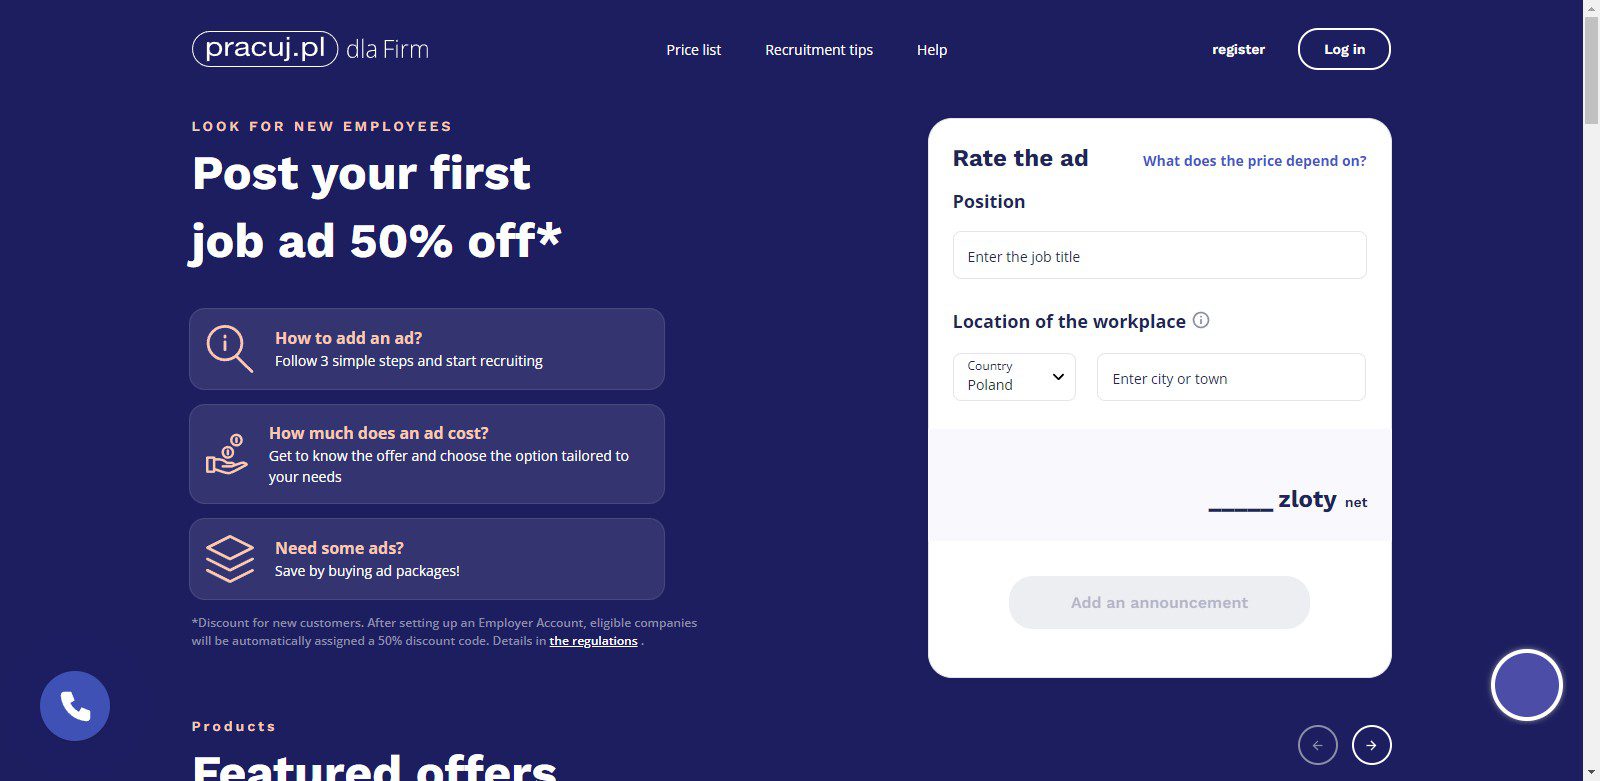Click the job title input field

point(1159,256)
